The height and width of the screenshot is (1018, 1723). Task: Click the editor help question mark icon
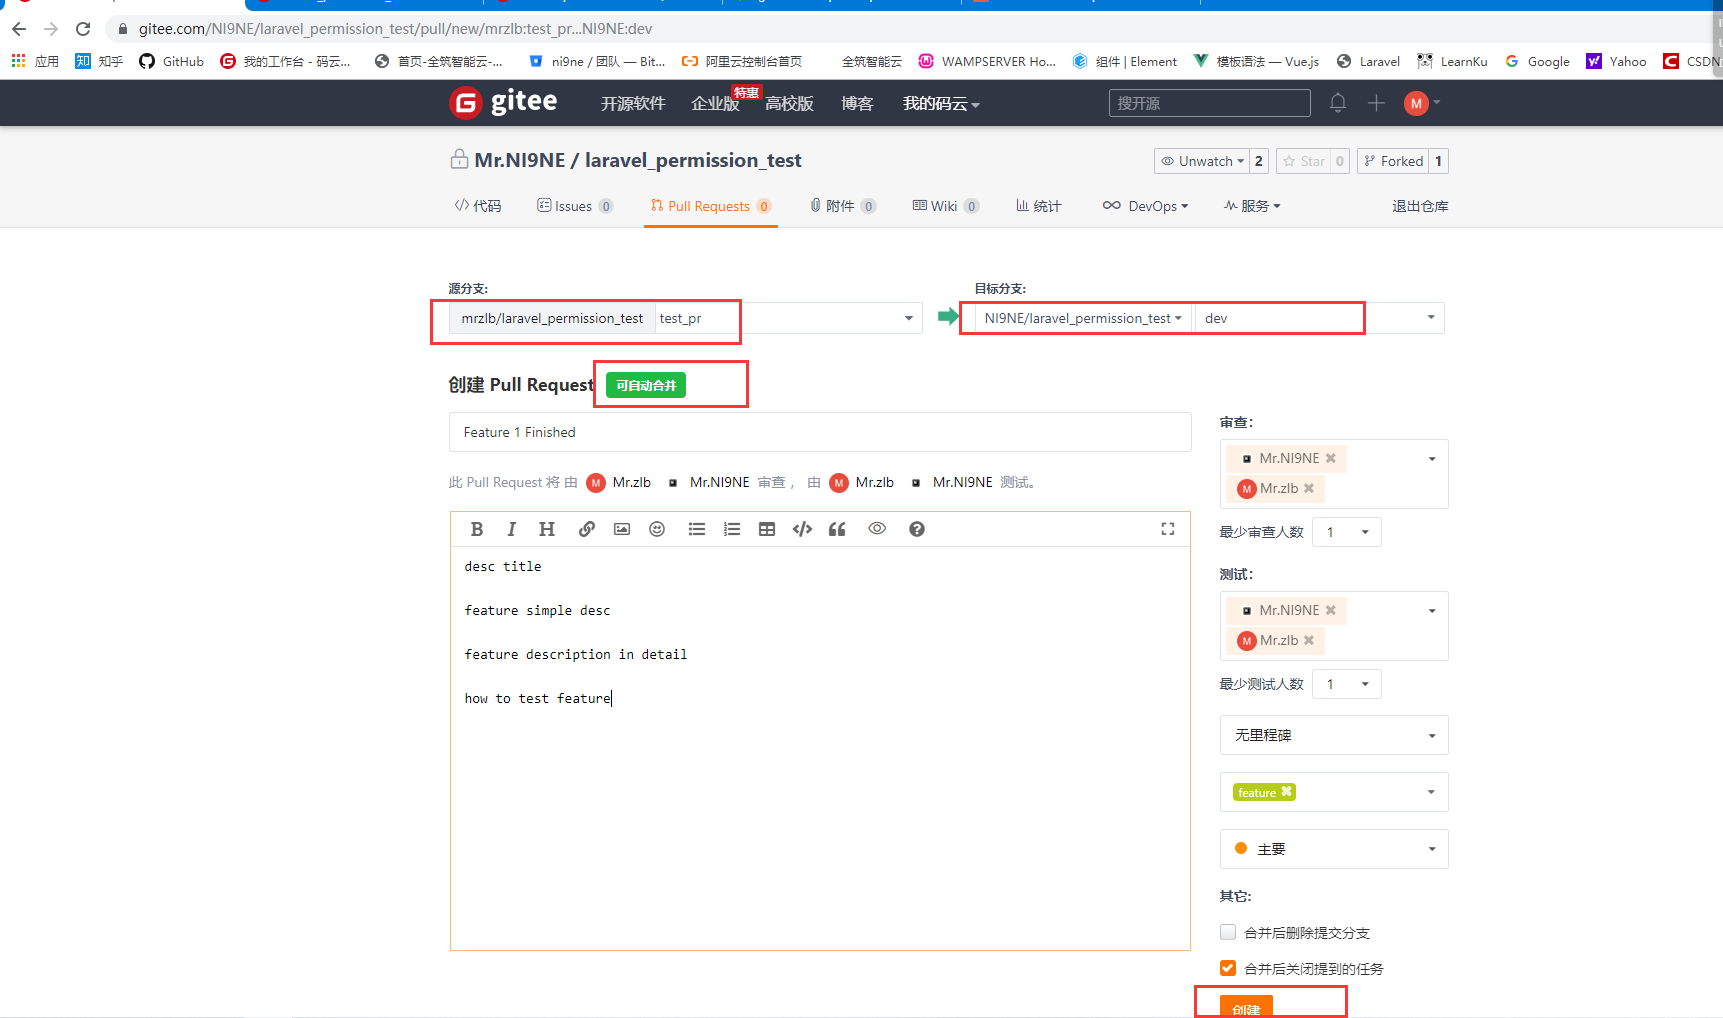click(x=917, y=529)
